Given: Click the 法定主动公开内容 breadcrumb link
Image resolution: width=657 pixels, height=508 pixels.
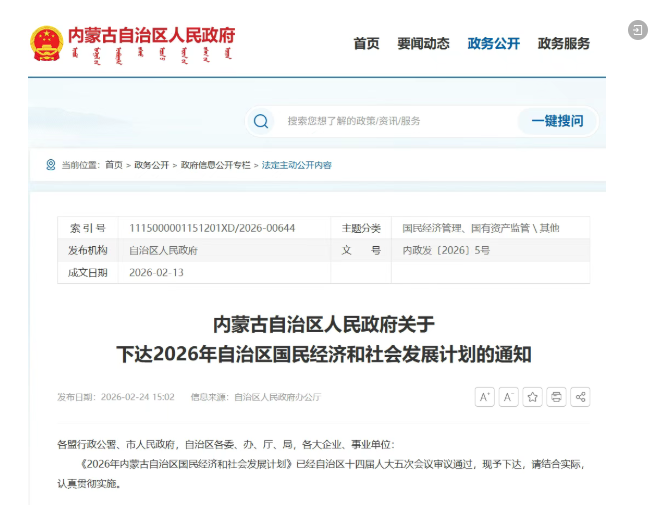Looking at the screenshot, I should tap(297, 165).
